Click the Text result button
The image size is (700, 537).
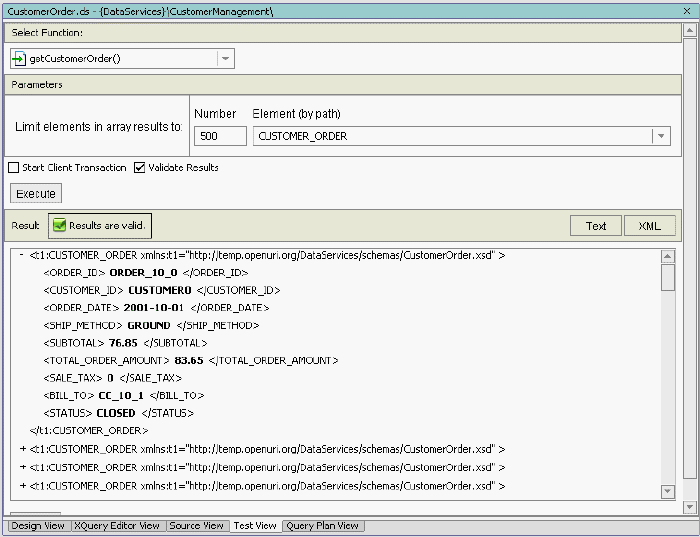(x=596, y=226)
